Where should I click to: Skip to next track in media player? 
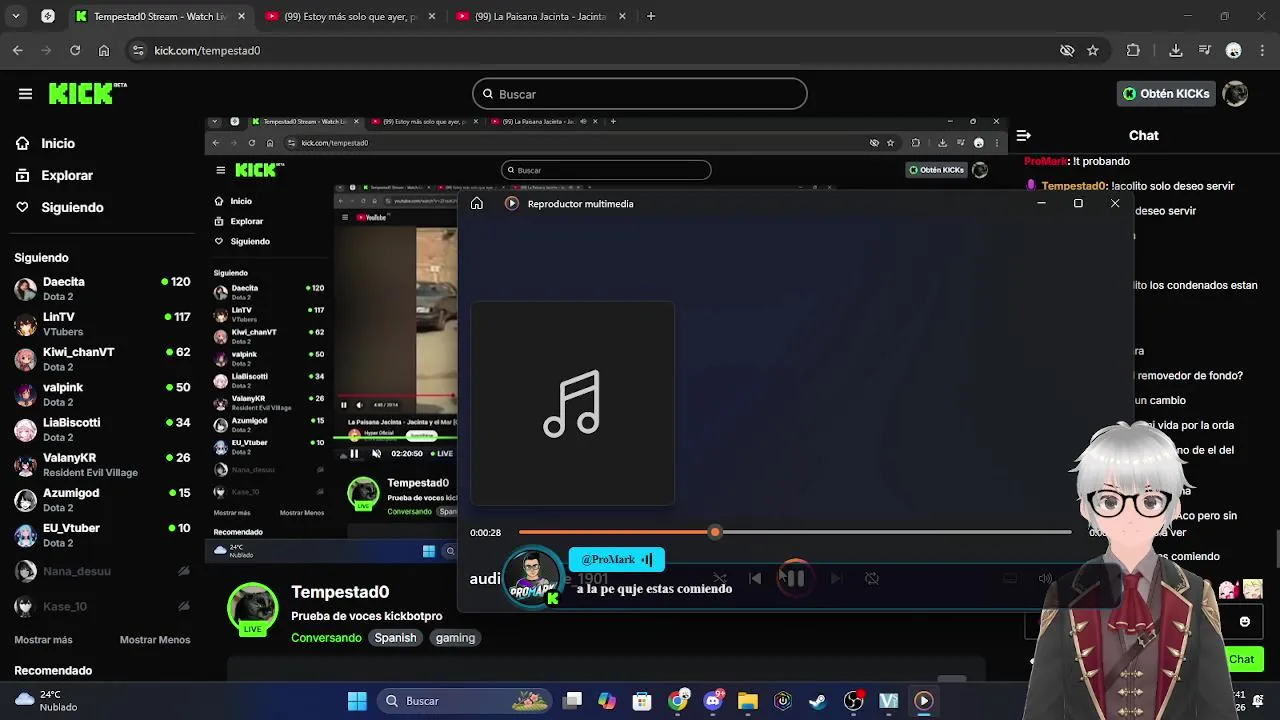pos(836,578)
